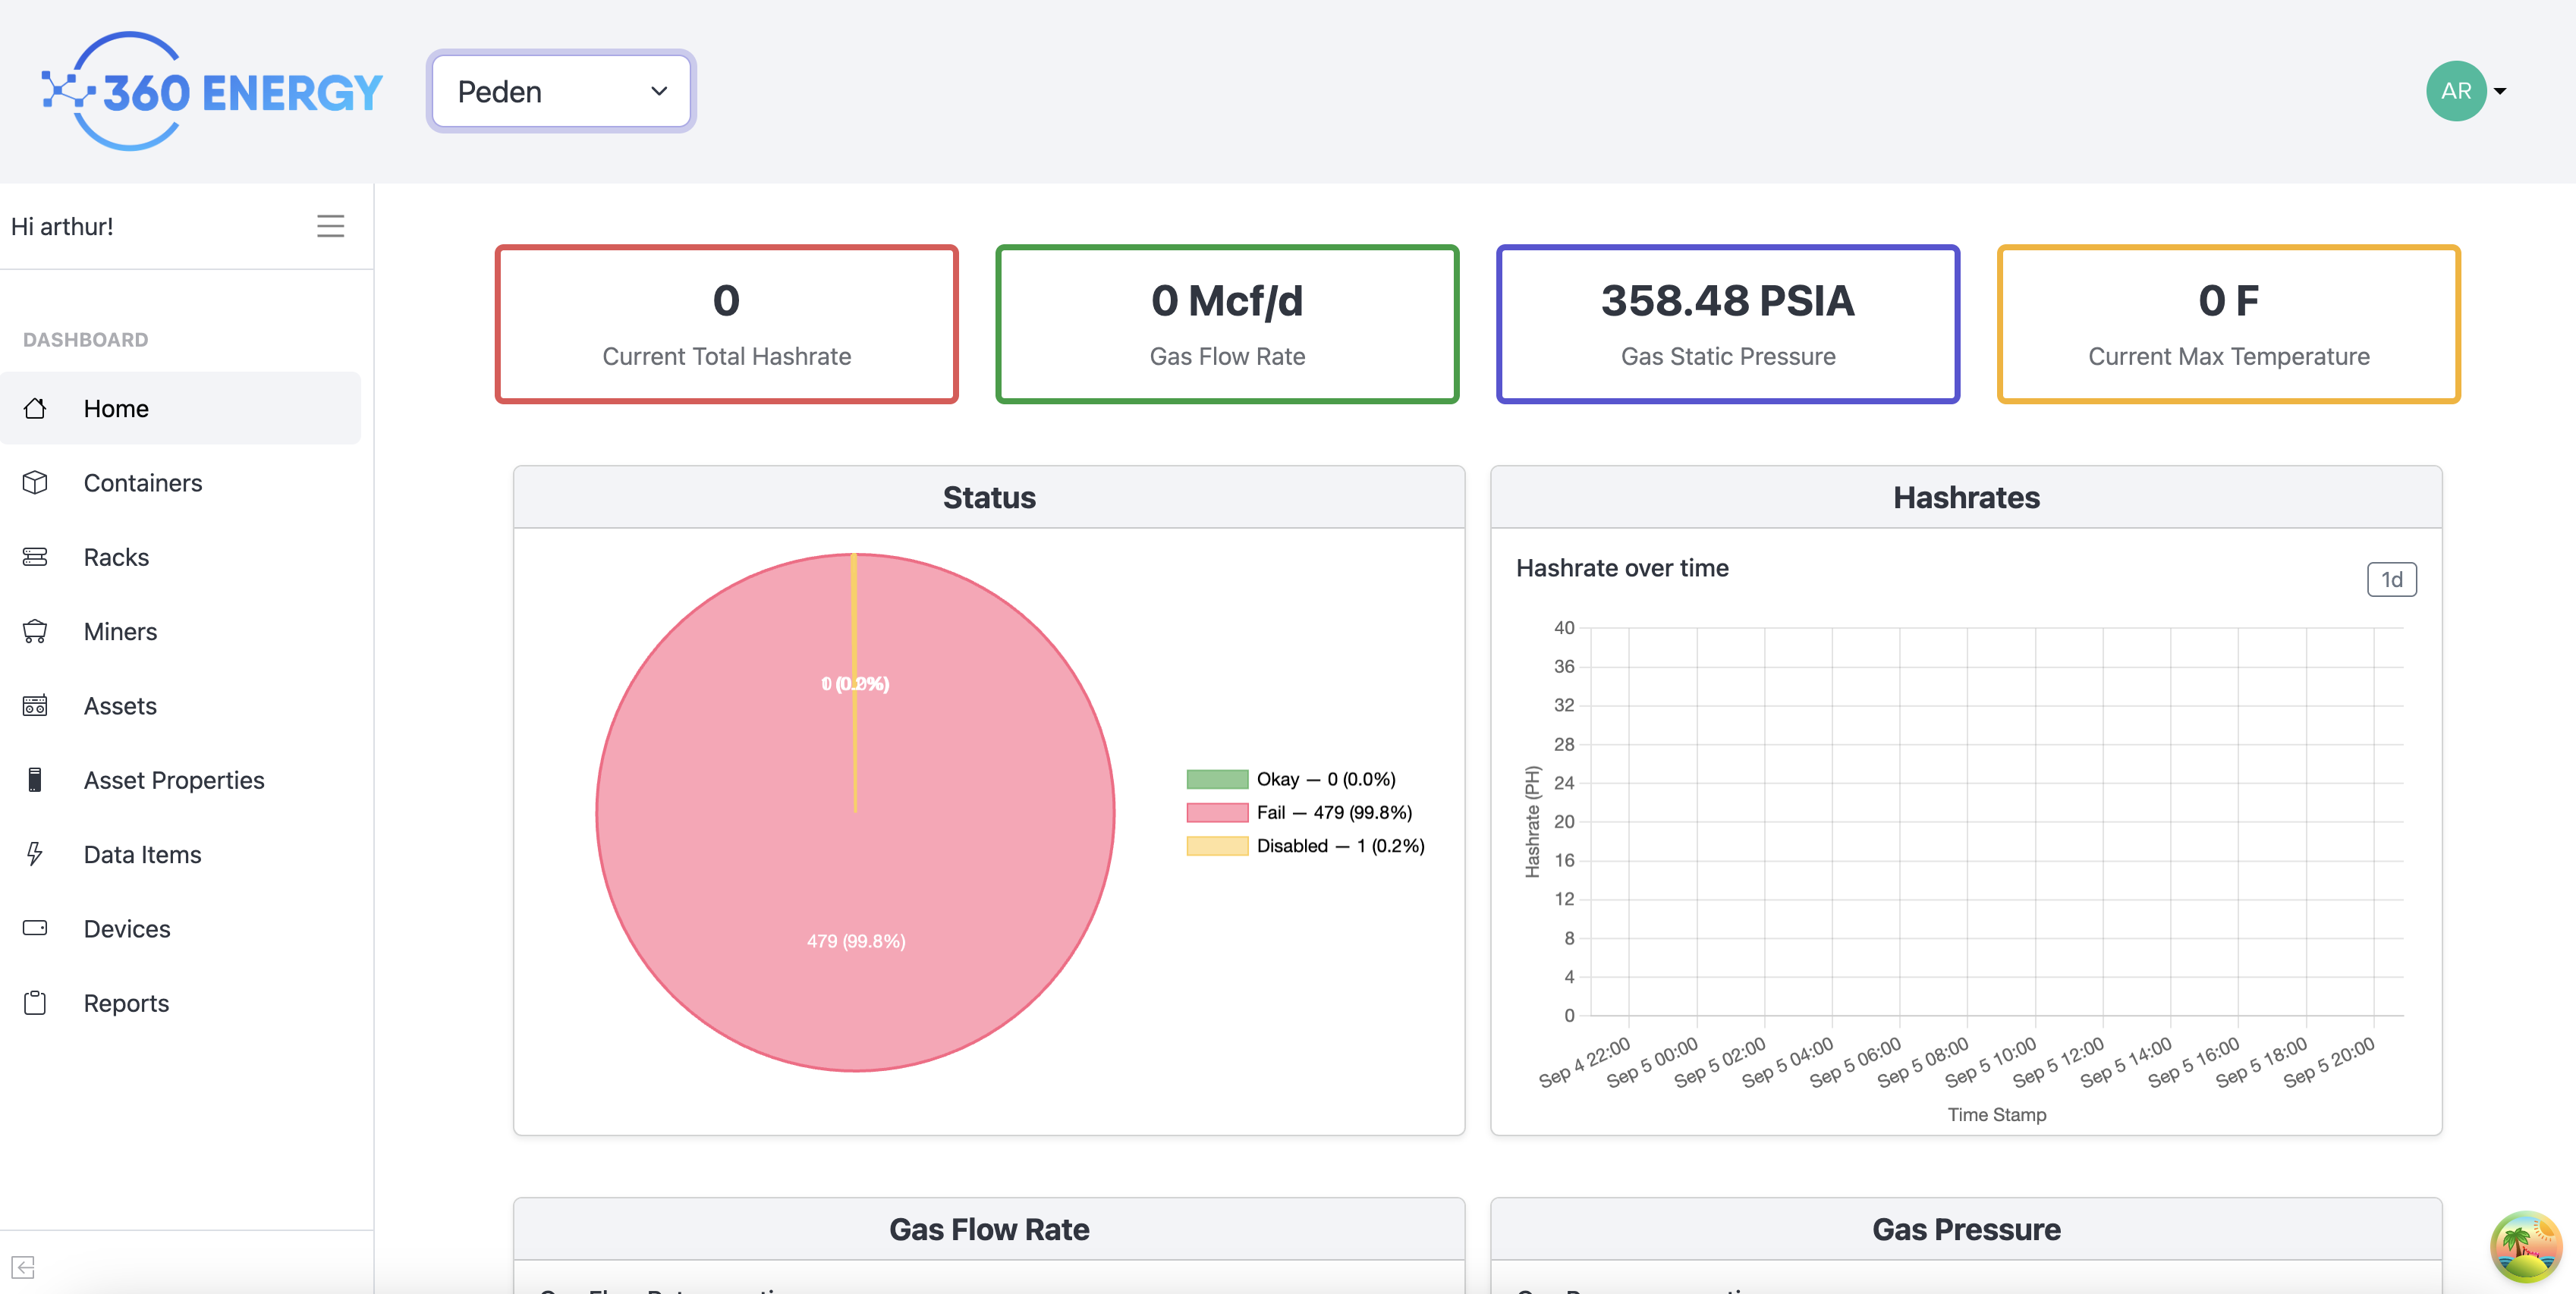Toggle sidebar with hamburger menu icon
This screenshot has width=2576, height=1294.
[330, 226]
